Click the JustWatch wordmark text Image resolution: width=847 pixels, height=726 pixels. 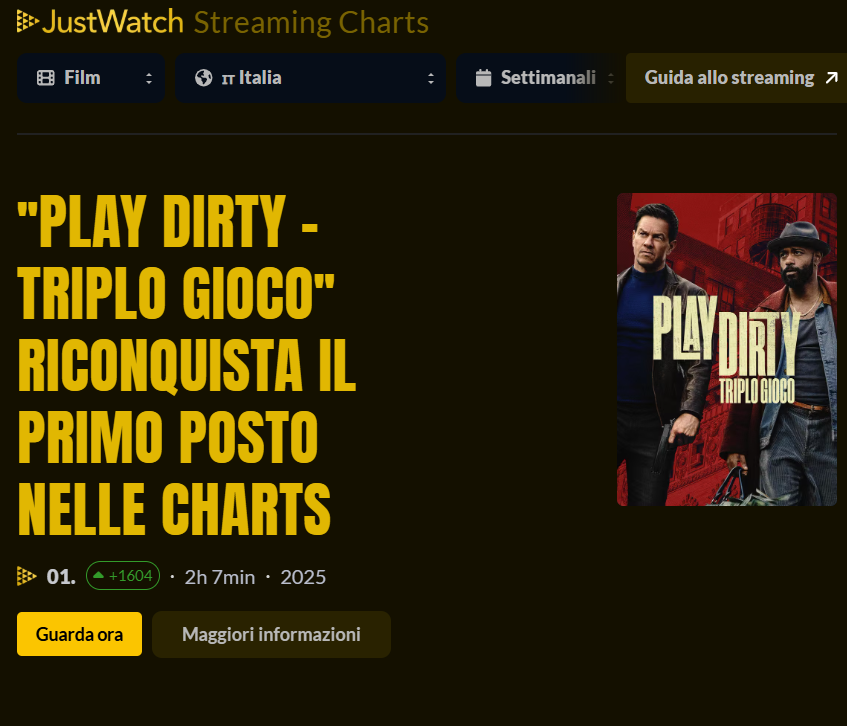[x=113, y=22]
